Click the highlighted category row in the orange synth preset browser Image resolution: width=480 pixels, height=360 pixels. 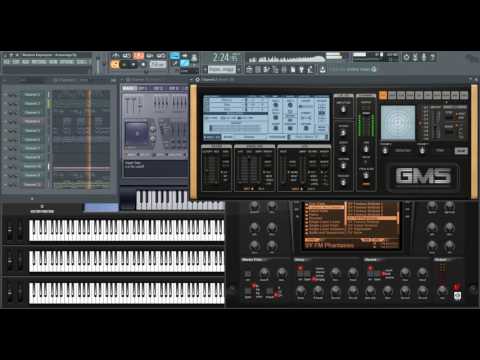coord(325,207)
